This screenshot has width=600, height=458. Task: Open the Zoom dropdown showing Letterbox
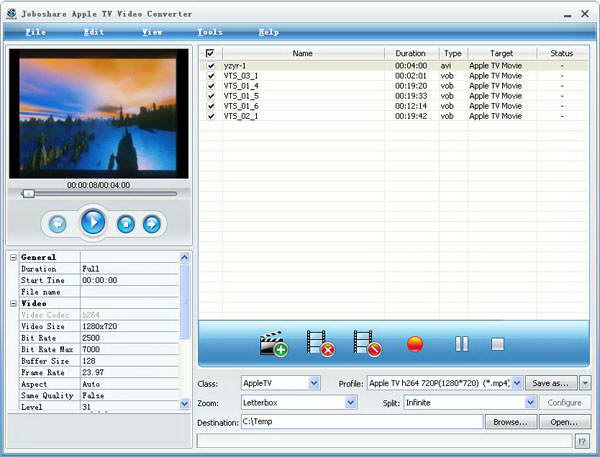tap(351, 402)
